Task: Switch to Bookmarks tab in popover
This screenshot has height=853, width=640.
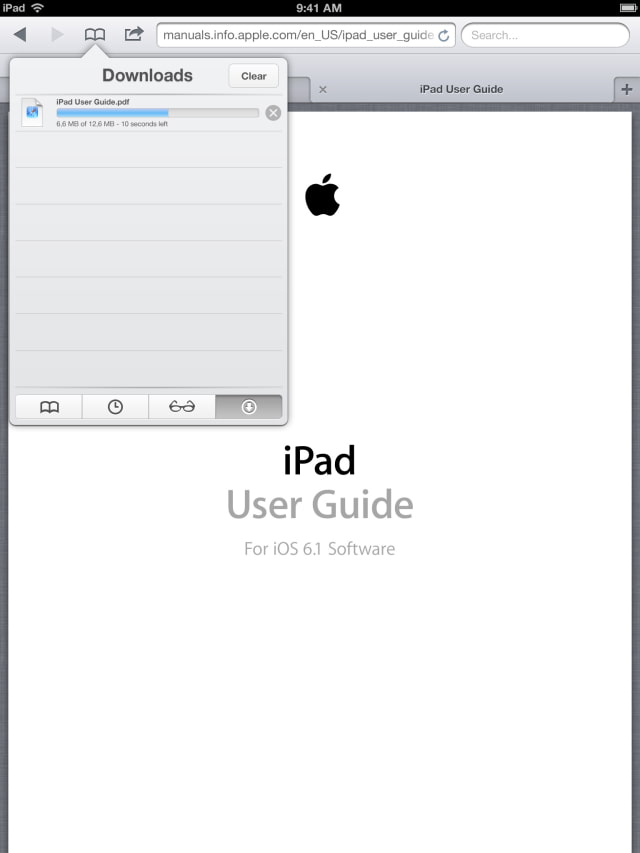Action: [x=49, y=407]
